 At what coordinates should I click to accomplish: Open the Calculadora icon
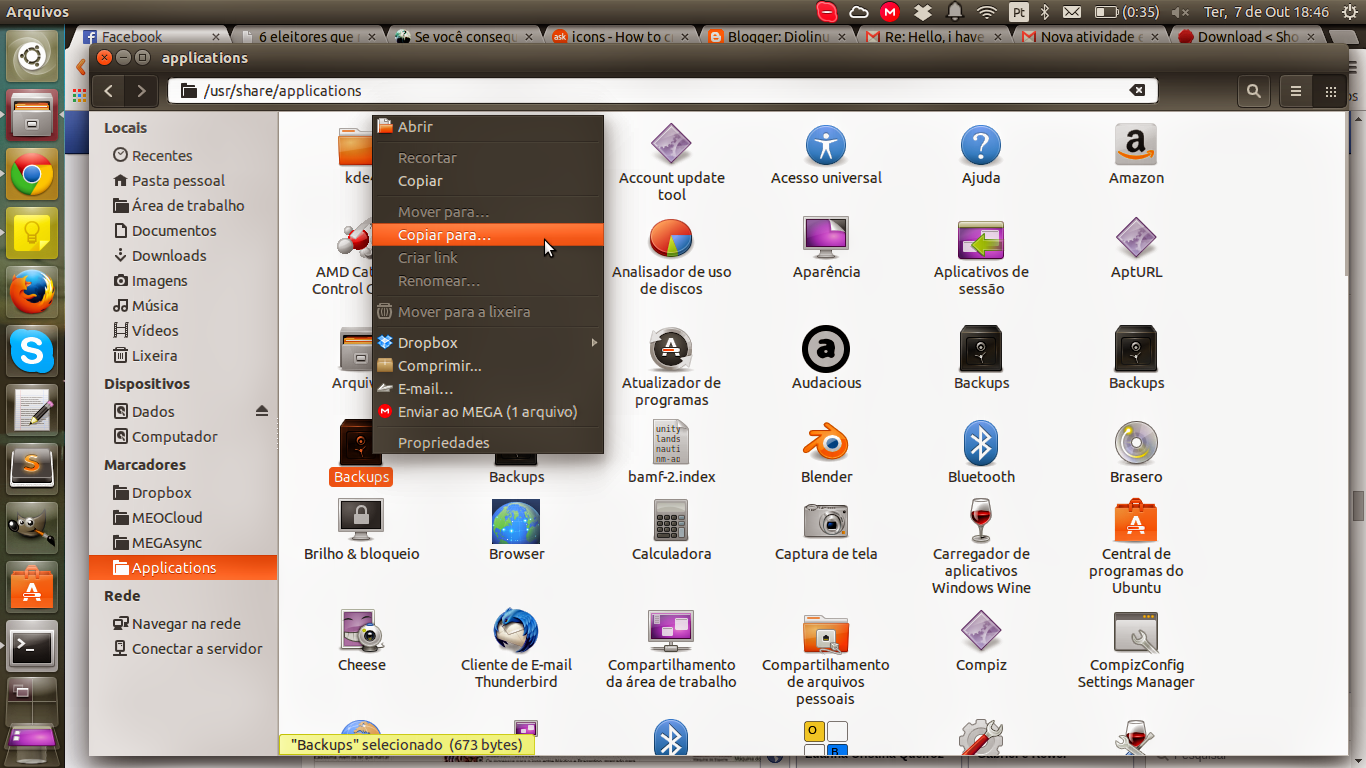(x=671, y=520)
